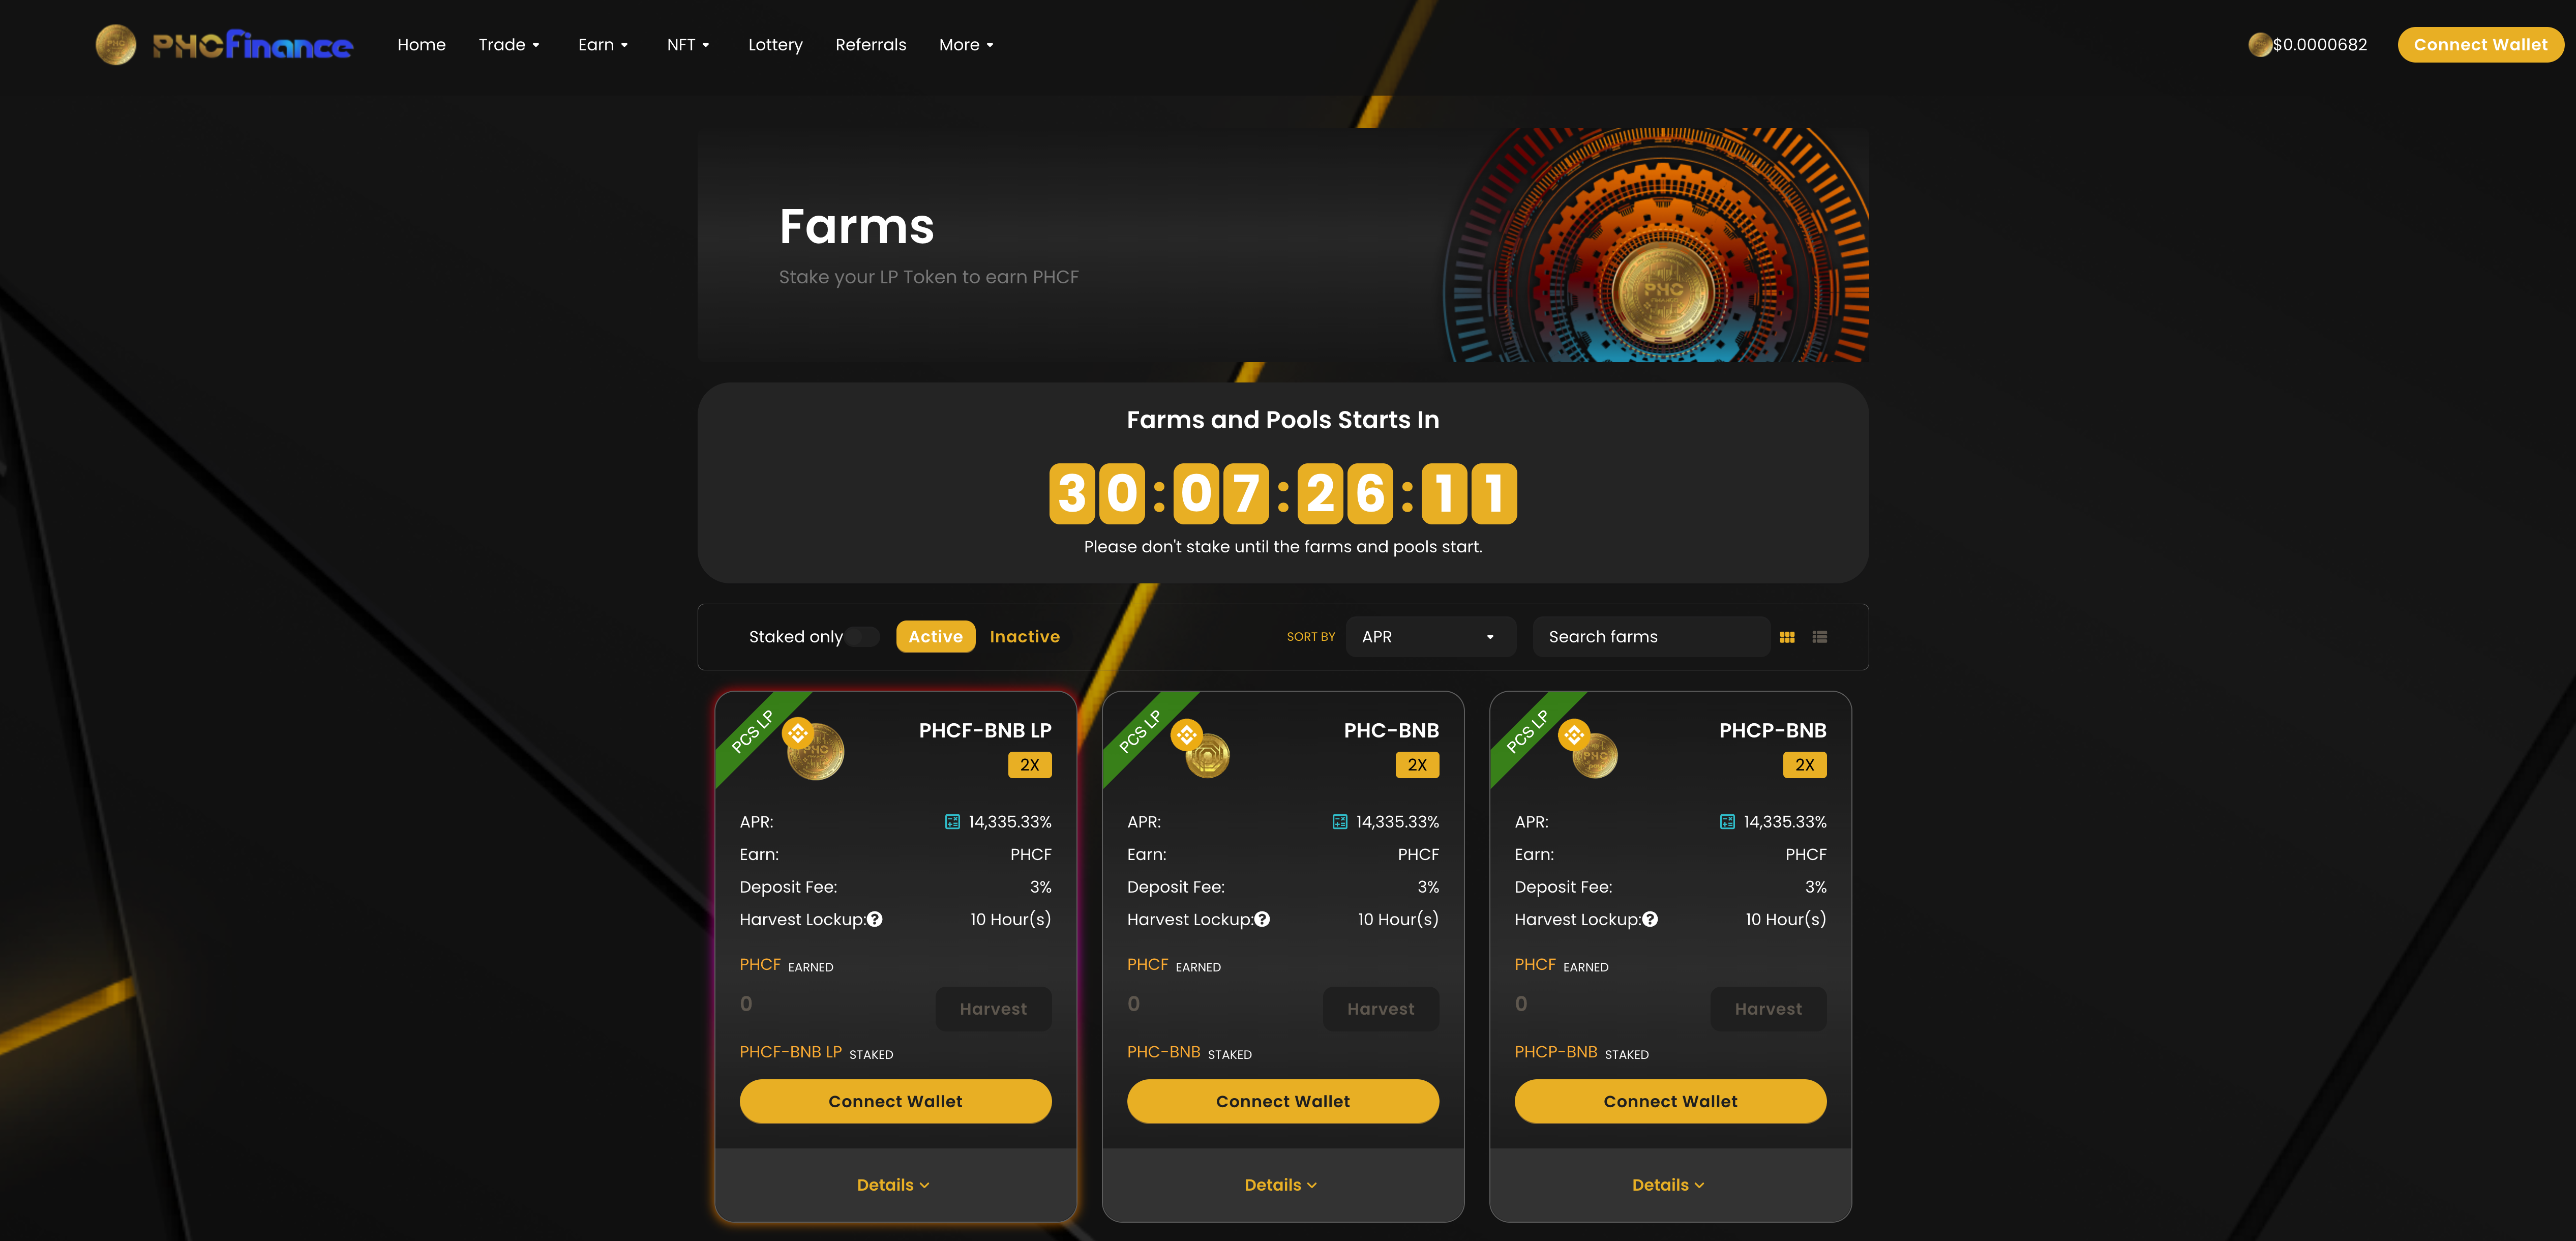The height and width of the screenshot is (1241, 2576).
Task: Open the Trade dropdown menu
Action: (x=508, y=45)
